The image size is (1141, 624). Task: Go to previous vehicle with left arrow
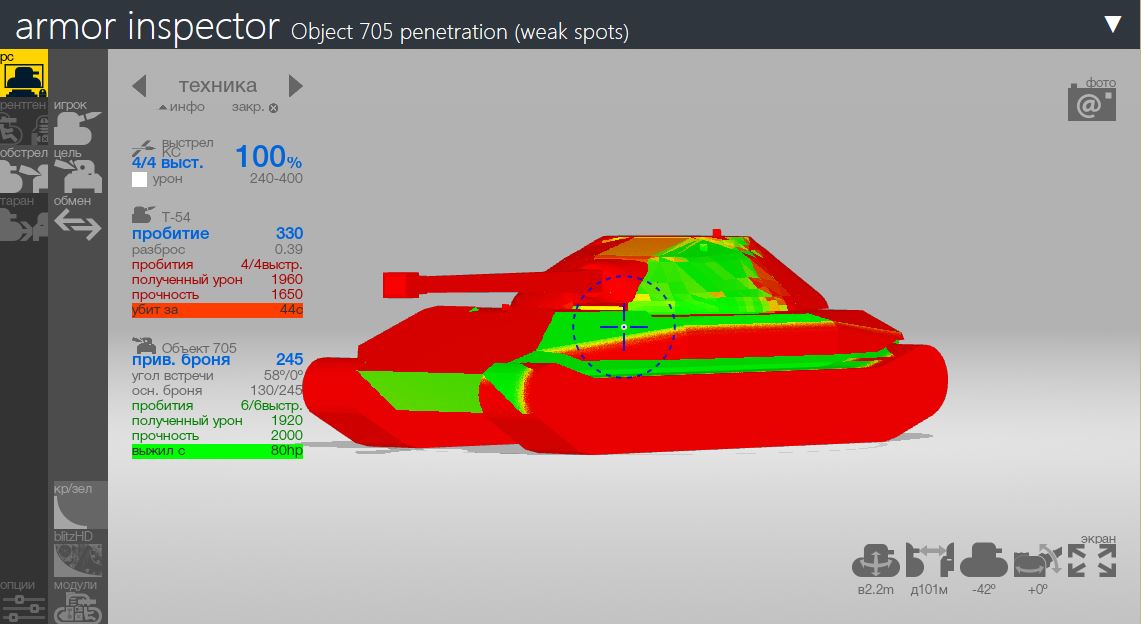tap(140, 86)
